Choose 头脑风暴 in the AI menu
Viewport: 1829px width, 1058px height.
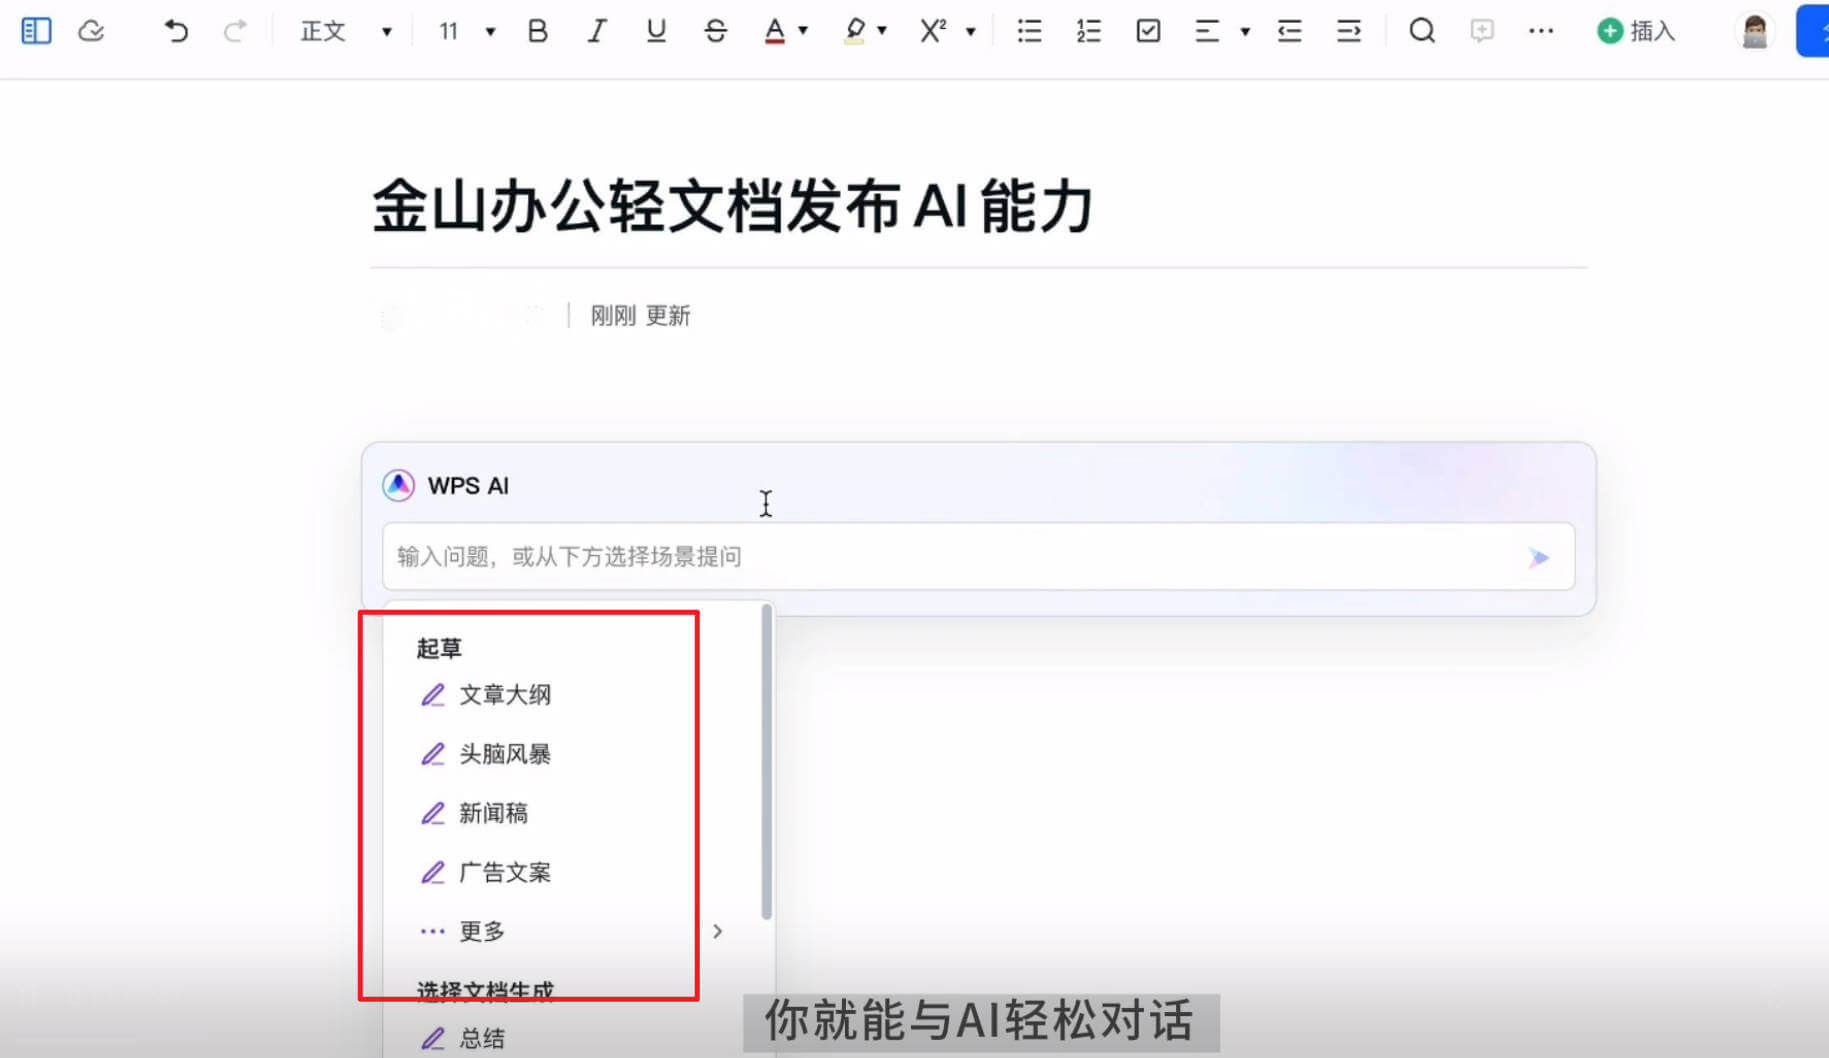point(504,754)
